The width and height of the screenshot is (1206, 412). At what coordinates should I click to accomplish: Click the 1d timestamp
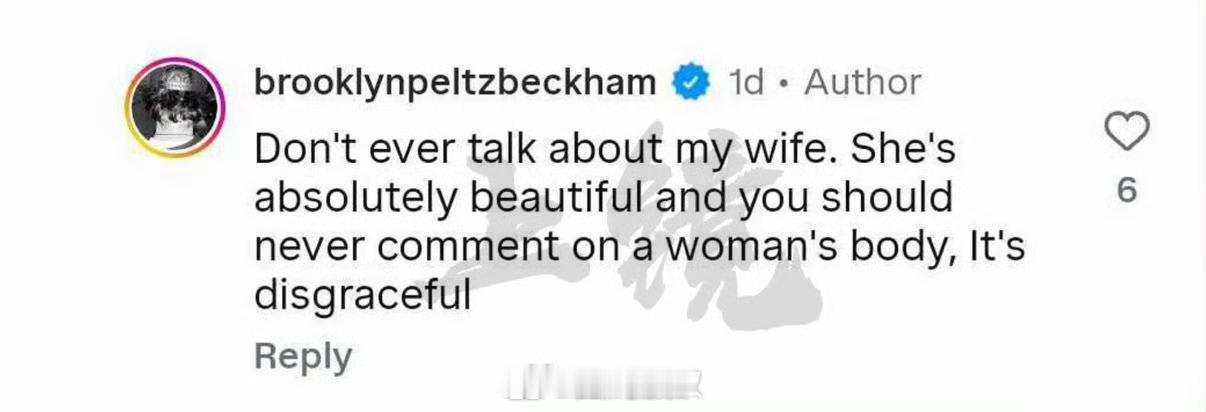(745, 82)
